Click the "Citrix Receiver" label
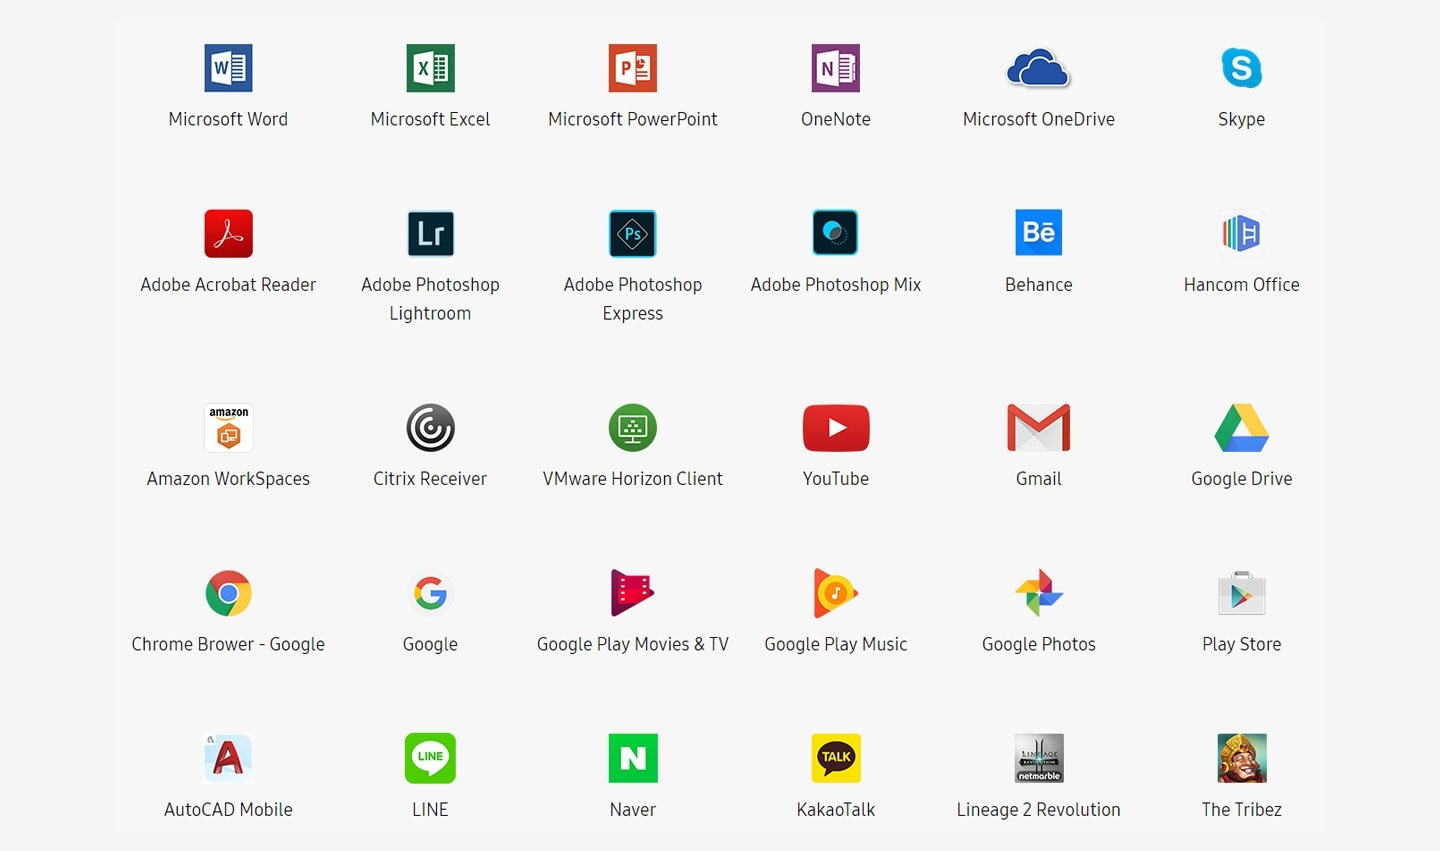 tap(430, 478)
